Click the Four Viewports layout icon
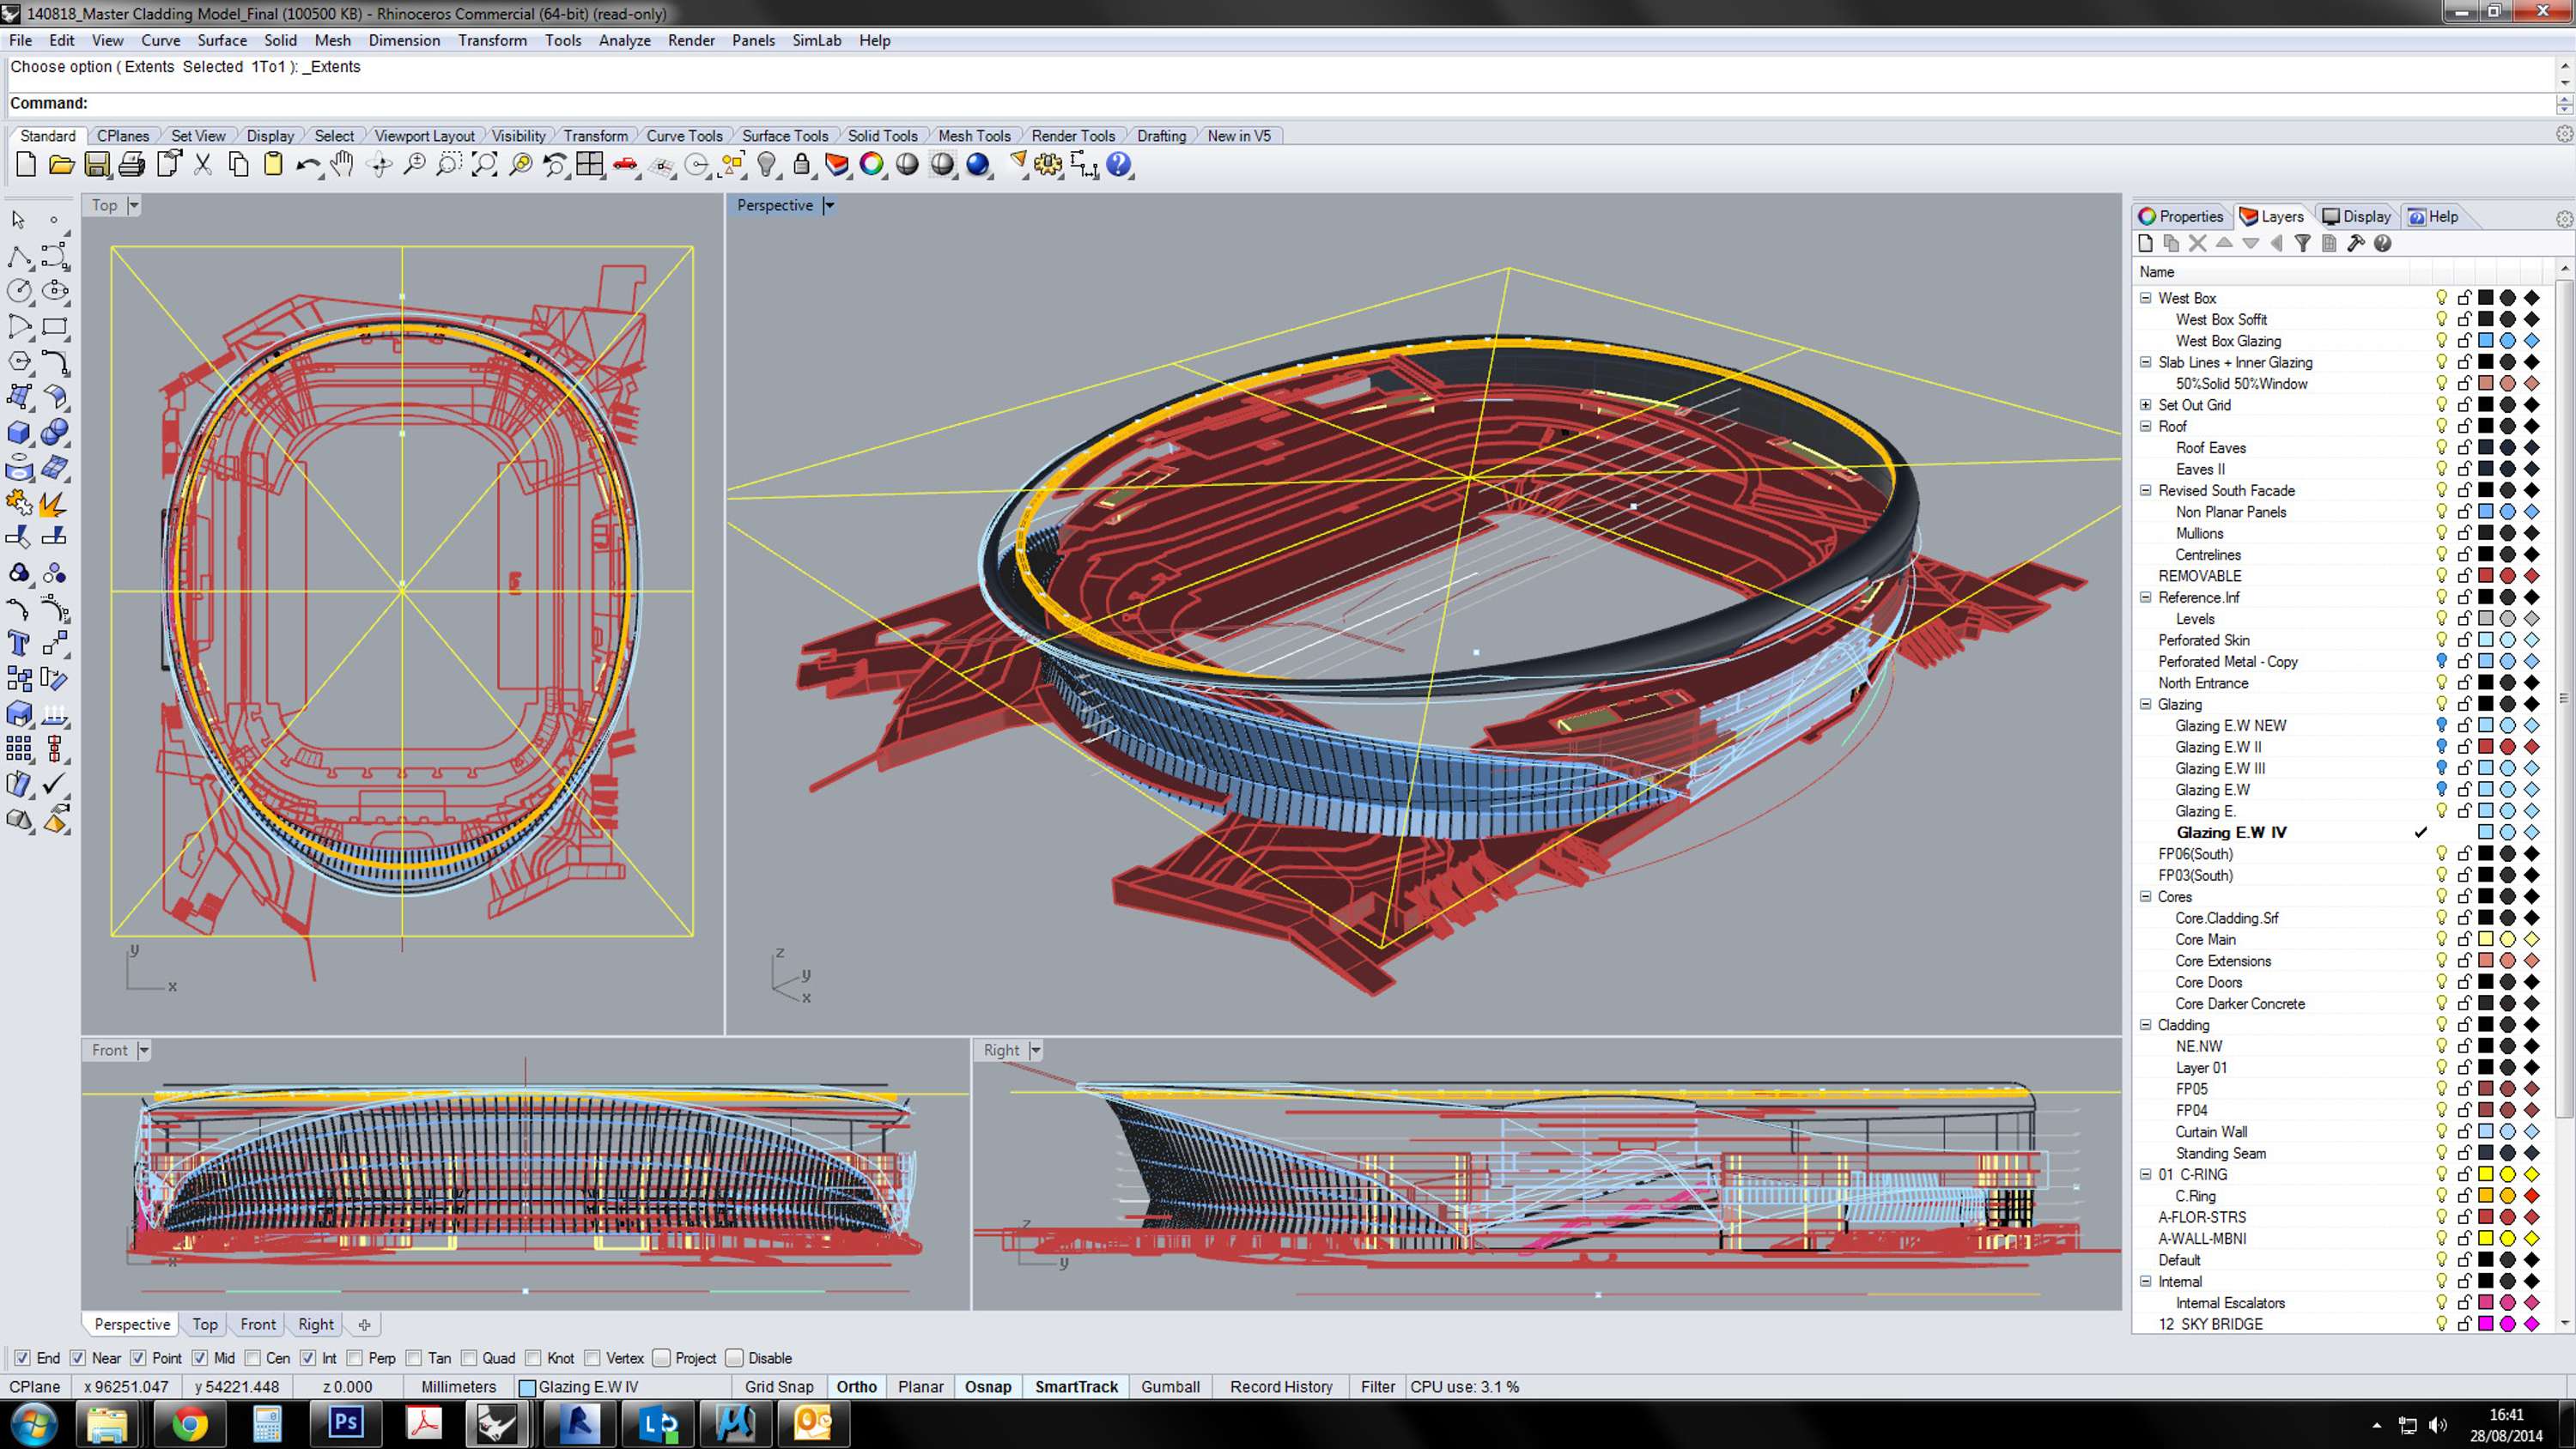The height and width of the screenshot is (1449, 2576). (590, 165)
